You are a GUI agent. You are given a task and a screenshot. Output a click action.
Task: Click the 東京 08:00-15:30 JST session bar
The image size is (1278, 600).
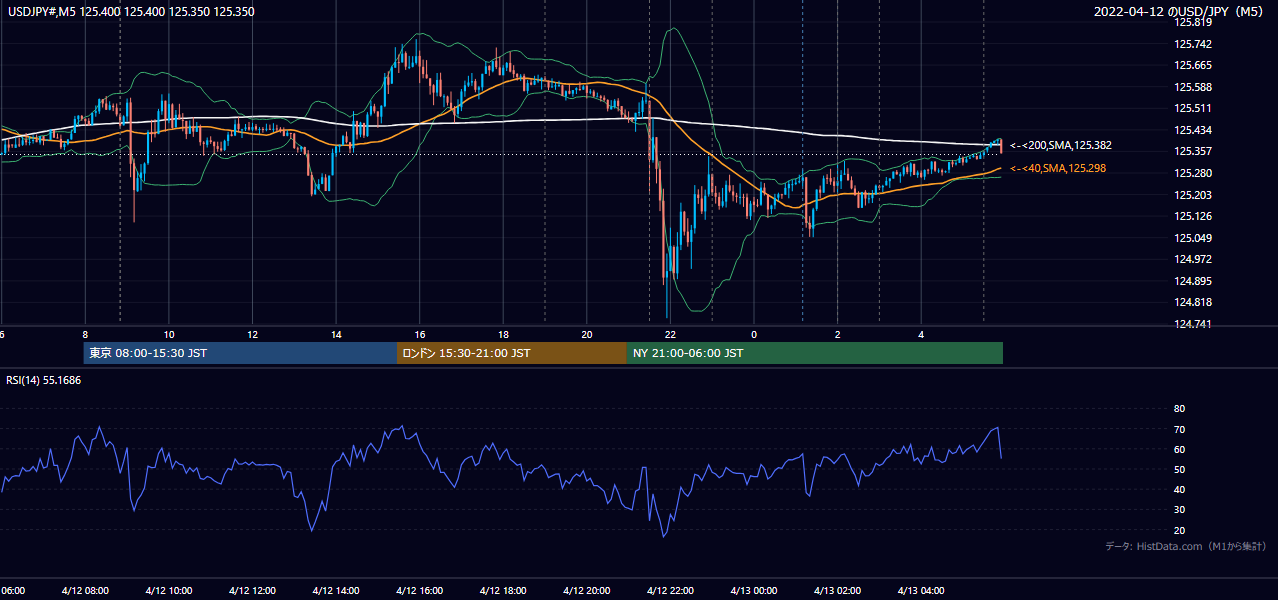(x=240, y=353)
